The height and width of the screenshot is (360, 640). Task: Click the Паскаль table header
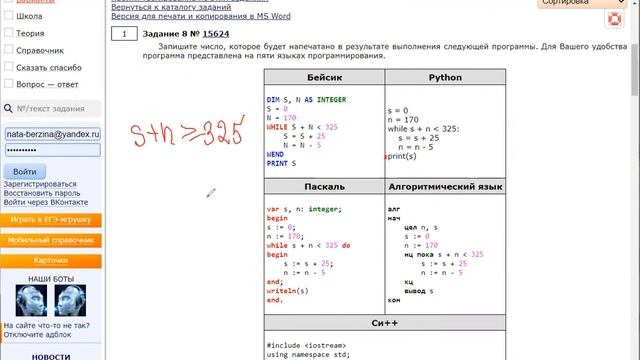click(324, 187)
